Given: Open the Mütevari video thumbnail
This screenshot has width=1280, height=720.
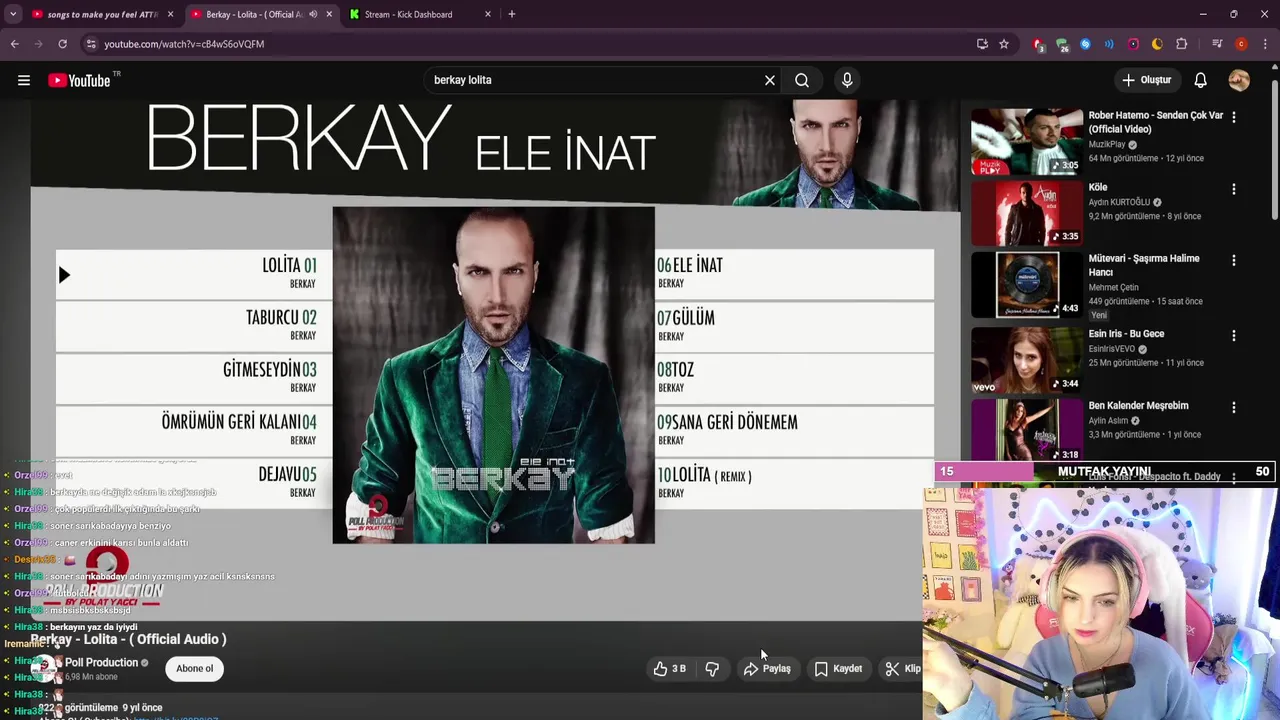Looking at the screenshot, I should pyautogui.click(x=1027, y=284).
